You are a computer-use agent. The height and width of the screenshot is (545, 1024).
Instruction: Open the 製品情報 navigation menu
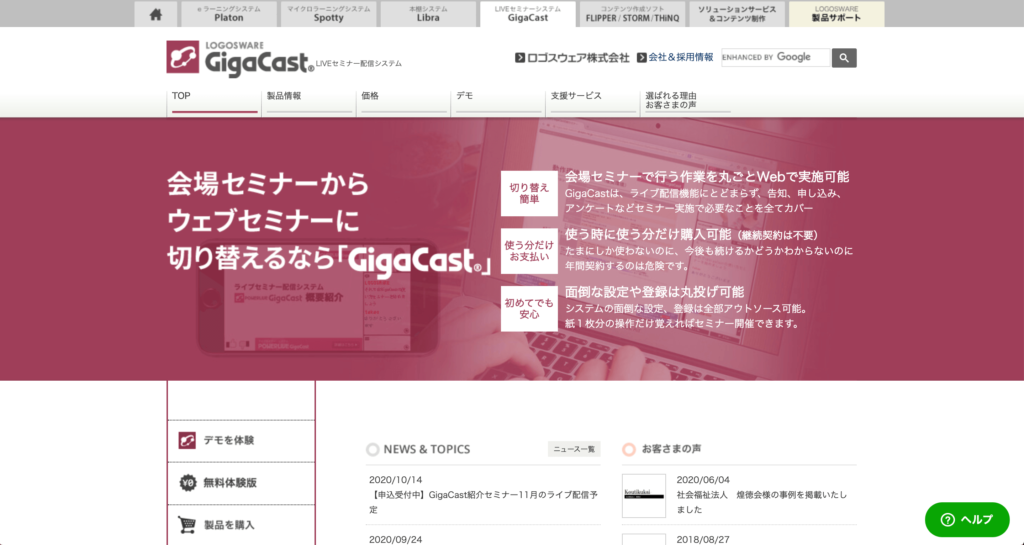click(x=309, y=101)
